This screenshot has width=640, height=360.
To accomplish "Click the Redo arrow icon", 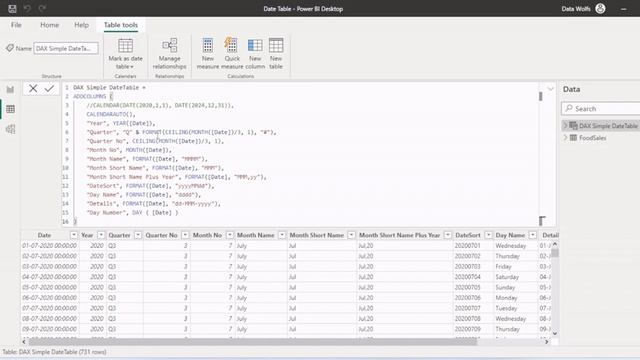I will point(42,9).
